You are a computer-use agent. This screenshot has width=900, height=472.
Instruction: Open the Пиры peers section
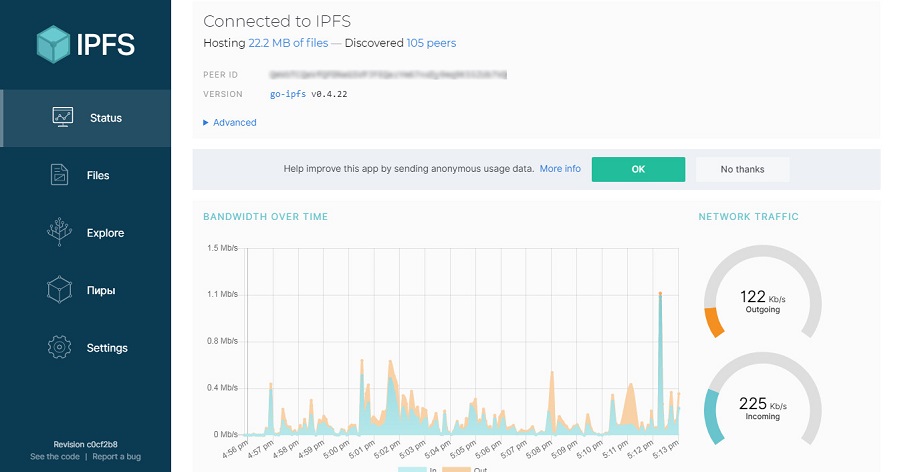[86, 290]
